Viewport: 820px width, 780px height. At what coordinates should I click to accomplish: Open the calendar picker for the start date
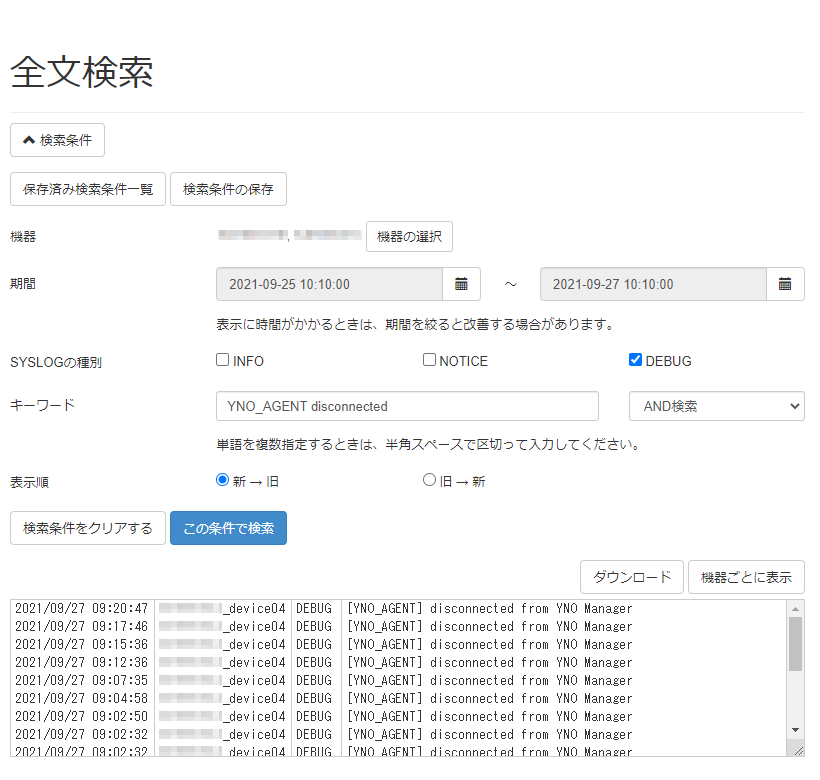click(x=461, y=284)
